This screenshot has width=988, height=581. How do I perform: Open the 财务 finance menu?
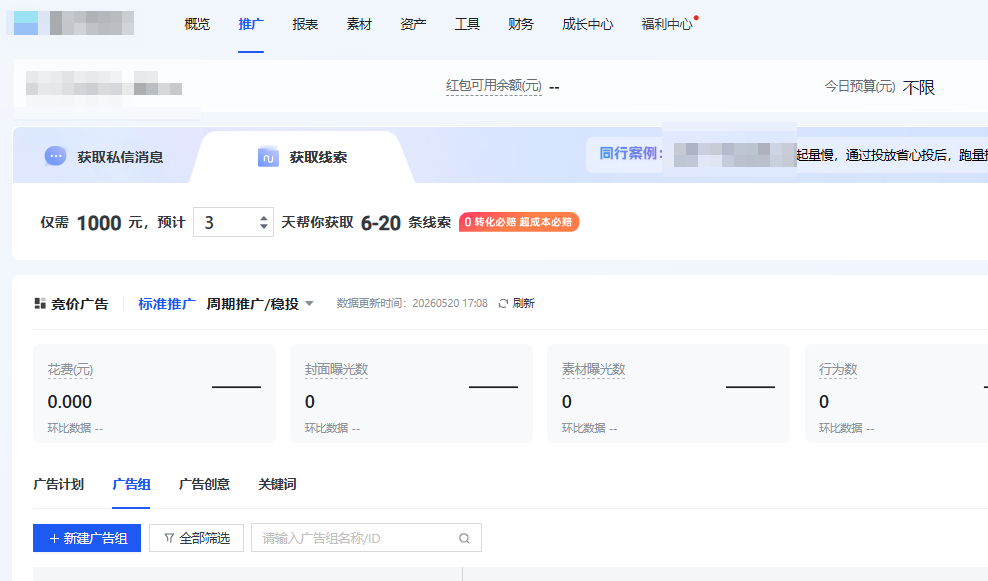coord(521,25)
